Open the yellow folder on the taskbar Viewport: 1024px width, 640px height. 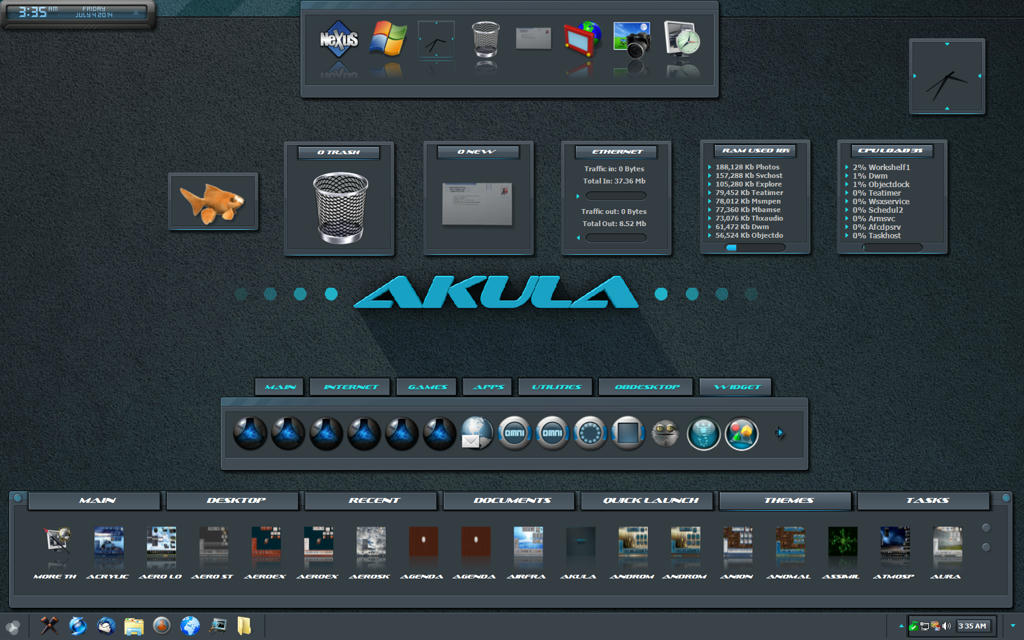244,626
